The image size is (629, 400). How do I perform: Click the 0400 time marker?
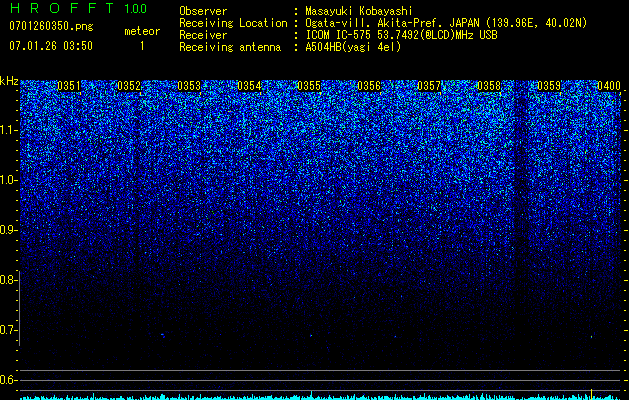[x=609, y=86]
